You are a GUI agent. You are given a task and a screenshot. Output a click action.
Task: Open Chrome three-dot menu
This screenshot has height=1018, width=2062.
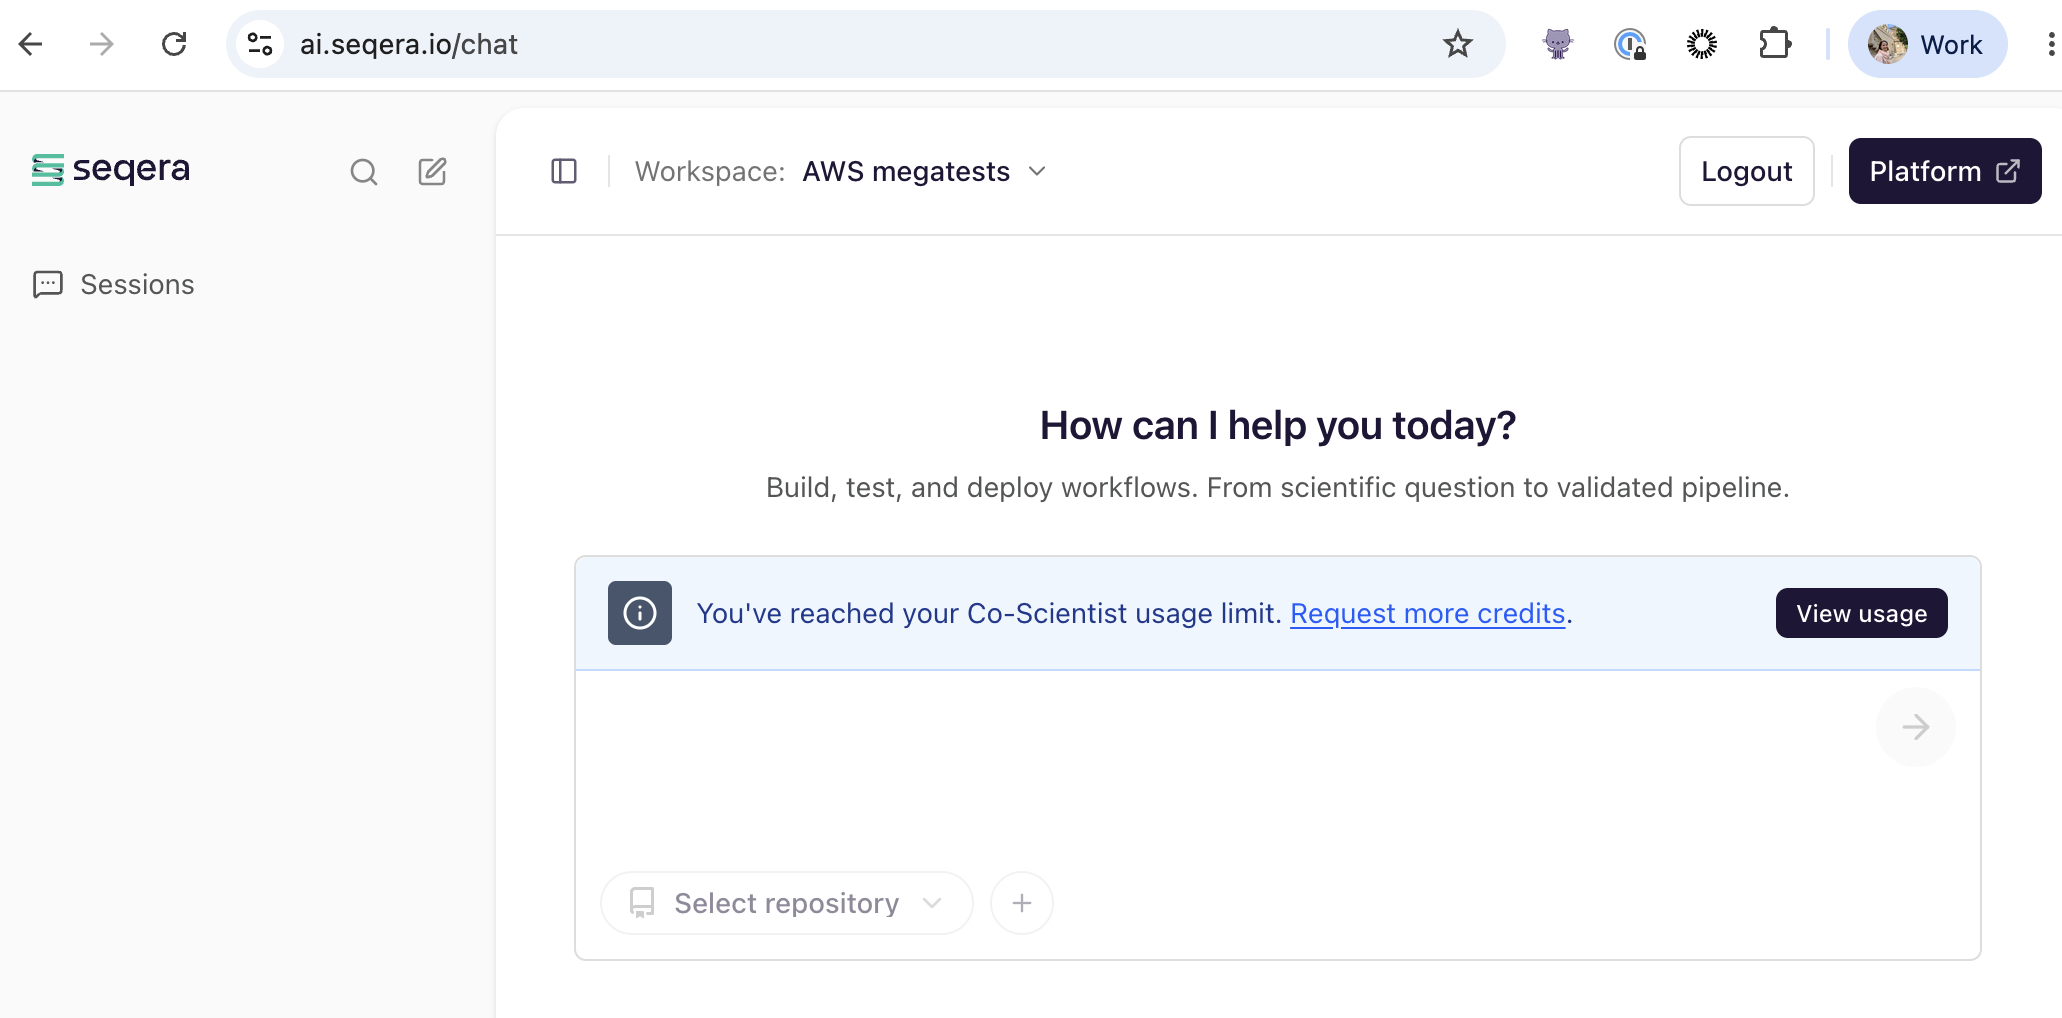click(x=2050, y=44)
